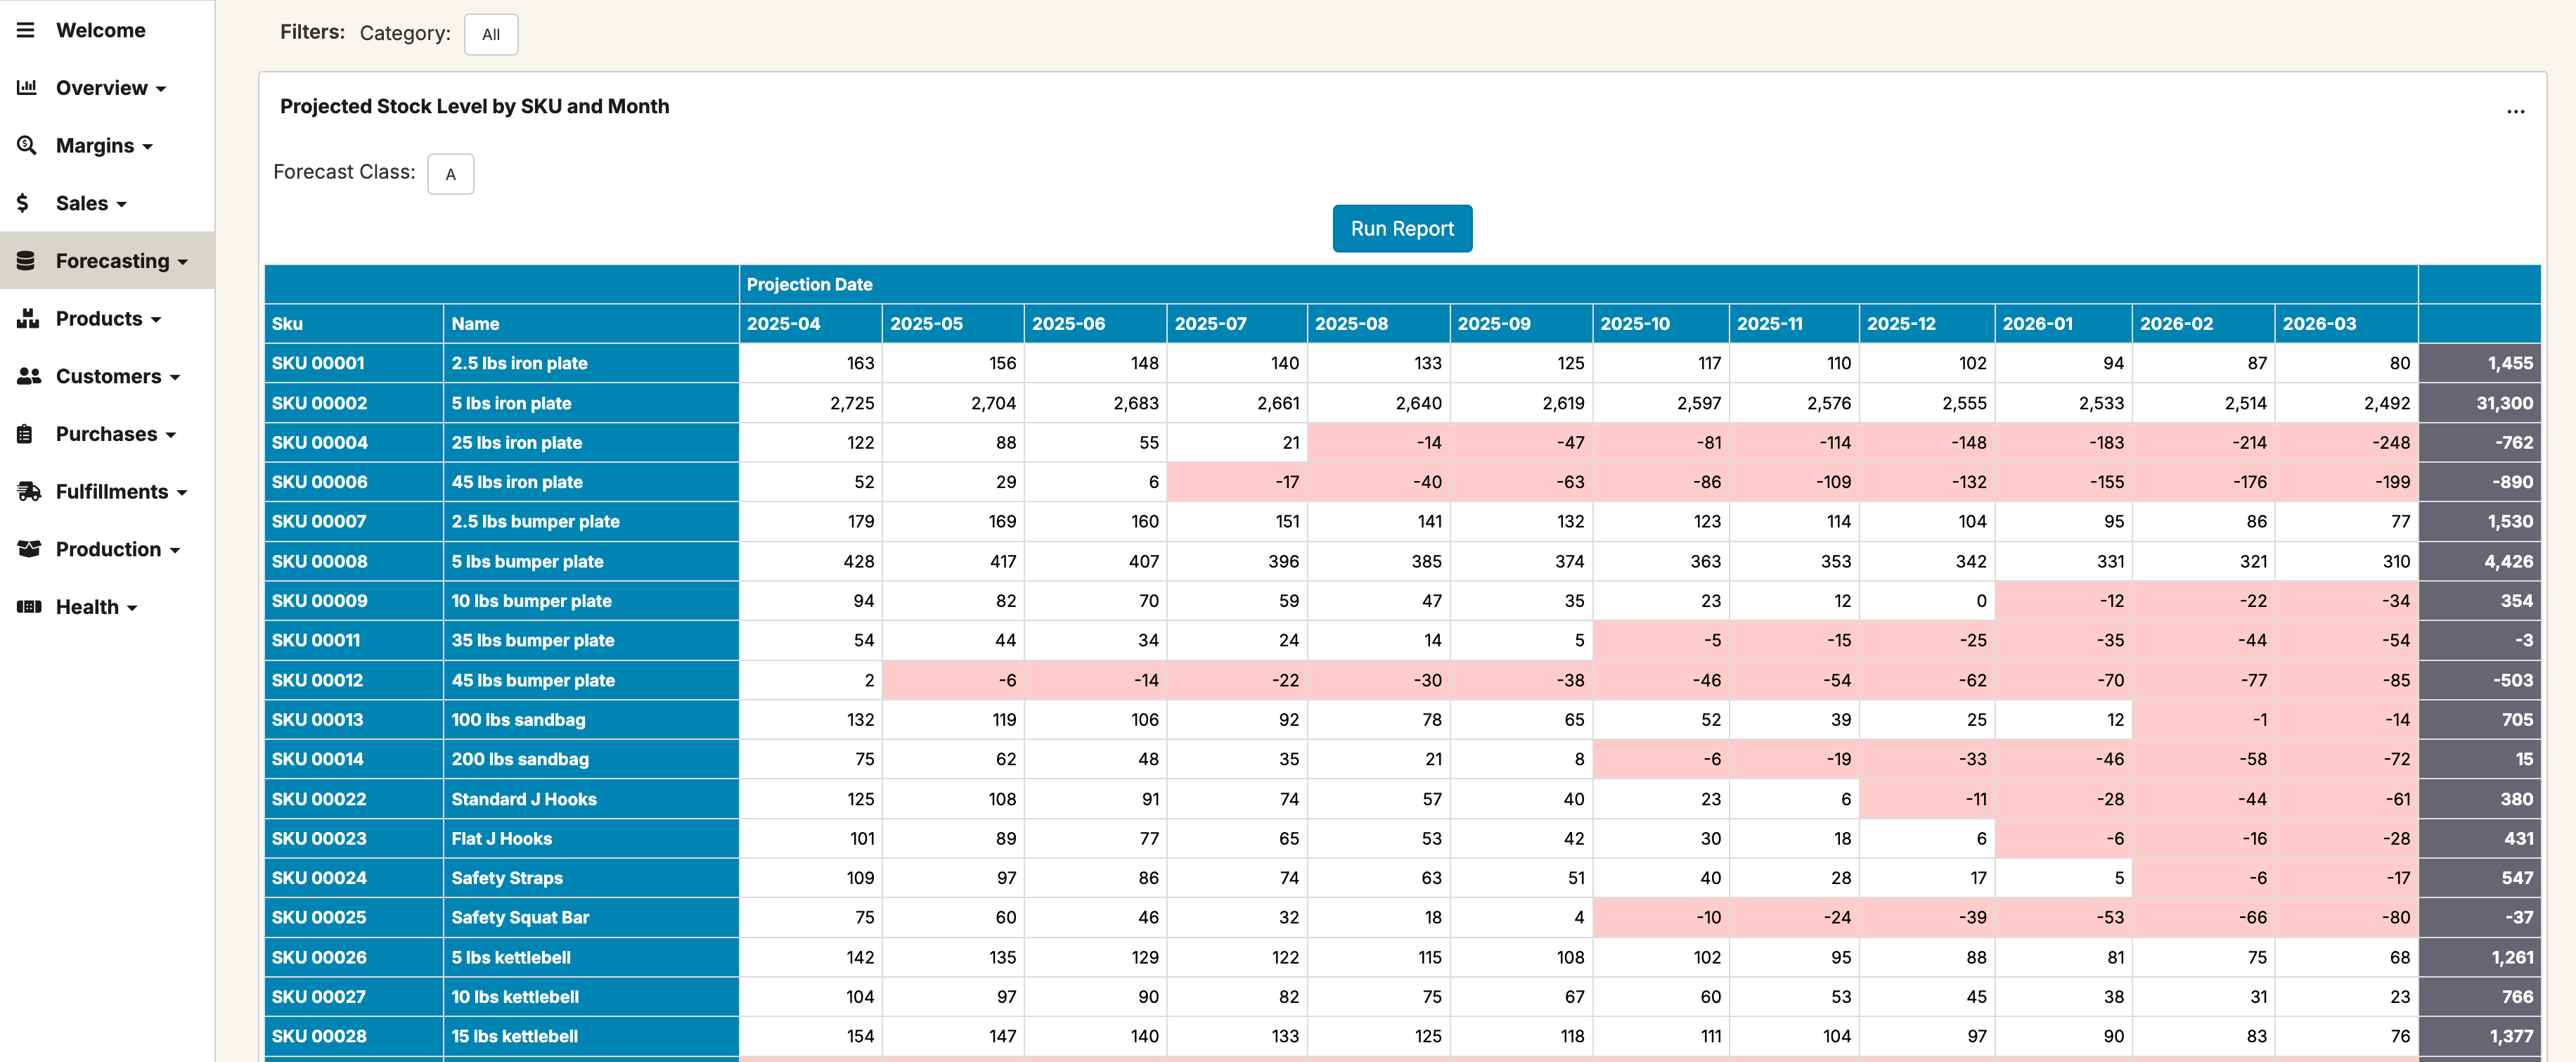Click the Sales dollar sign icon
Screen dimensions: 2576x1062
[25, 202]
